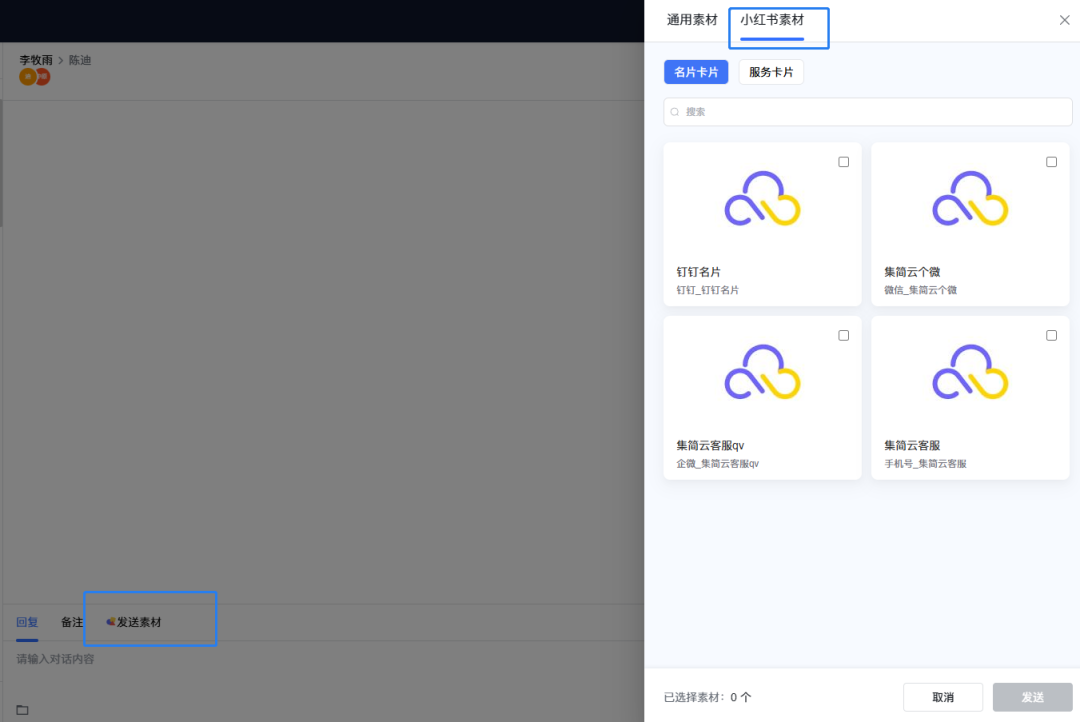Image resolution: width=1080 pixels, height=722 pixels.
Task: Click the 手机号_集简云客服 subtitle text
Action: (925, 464)
